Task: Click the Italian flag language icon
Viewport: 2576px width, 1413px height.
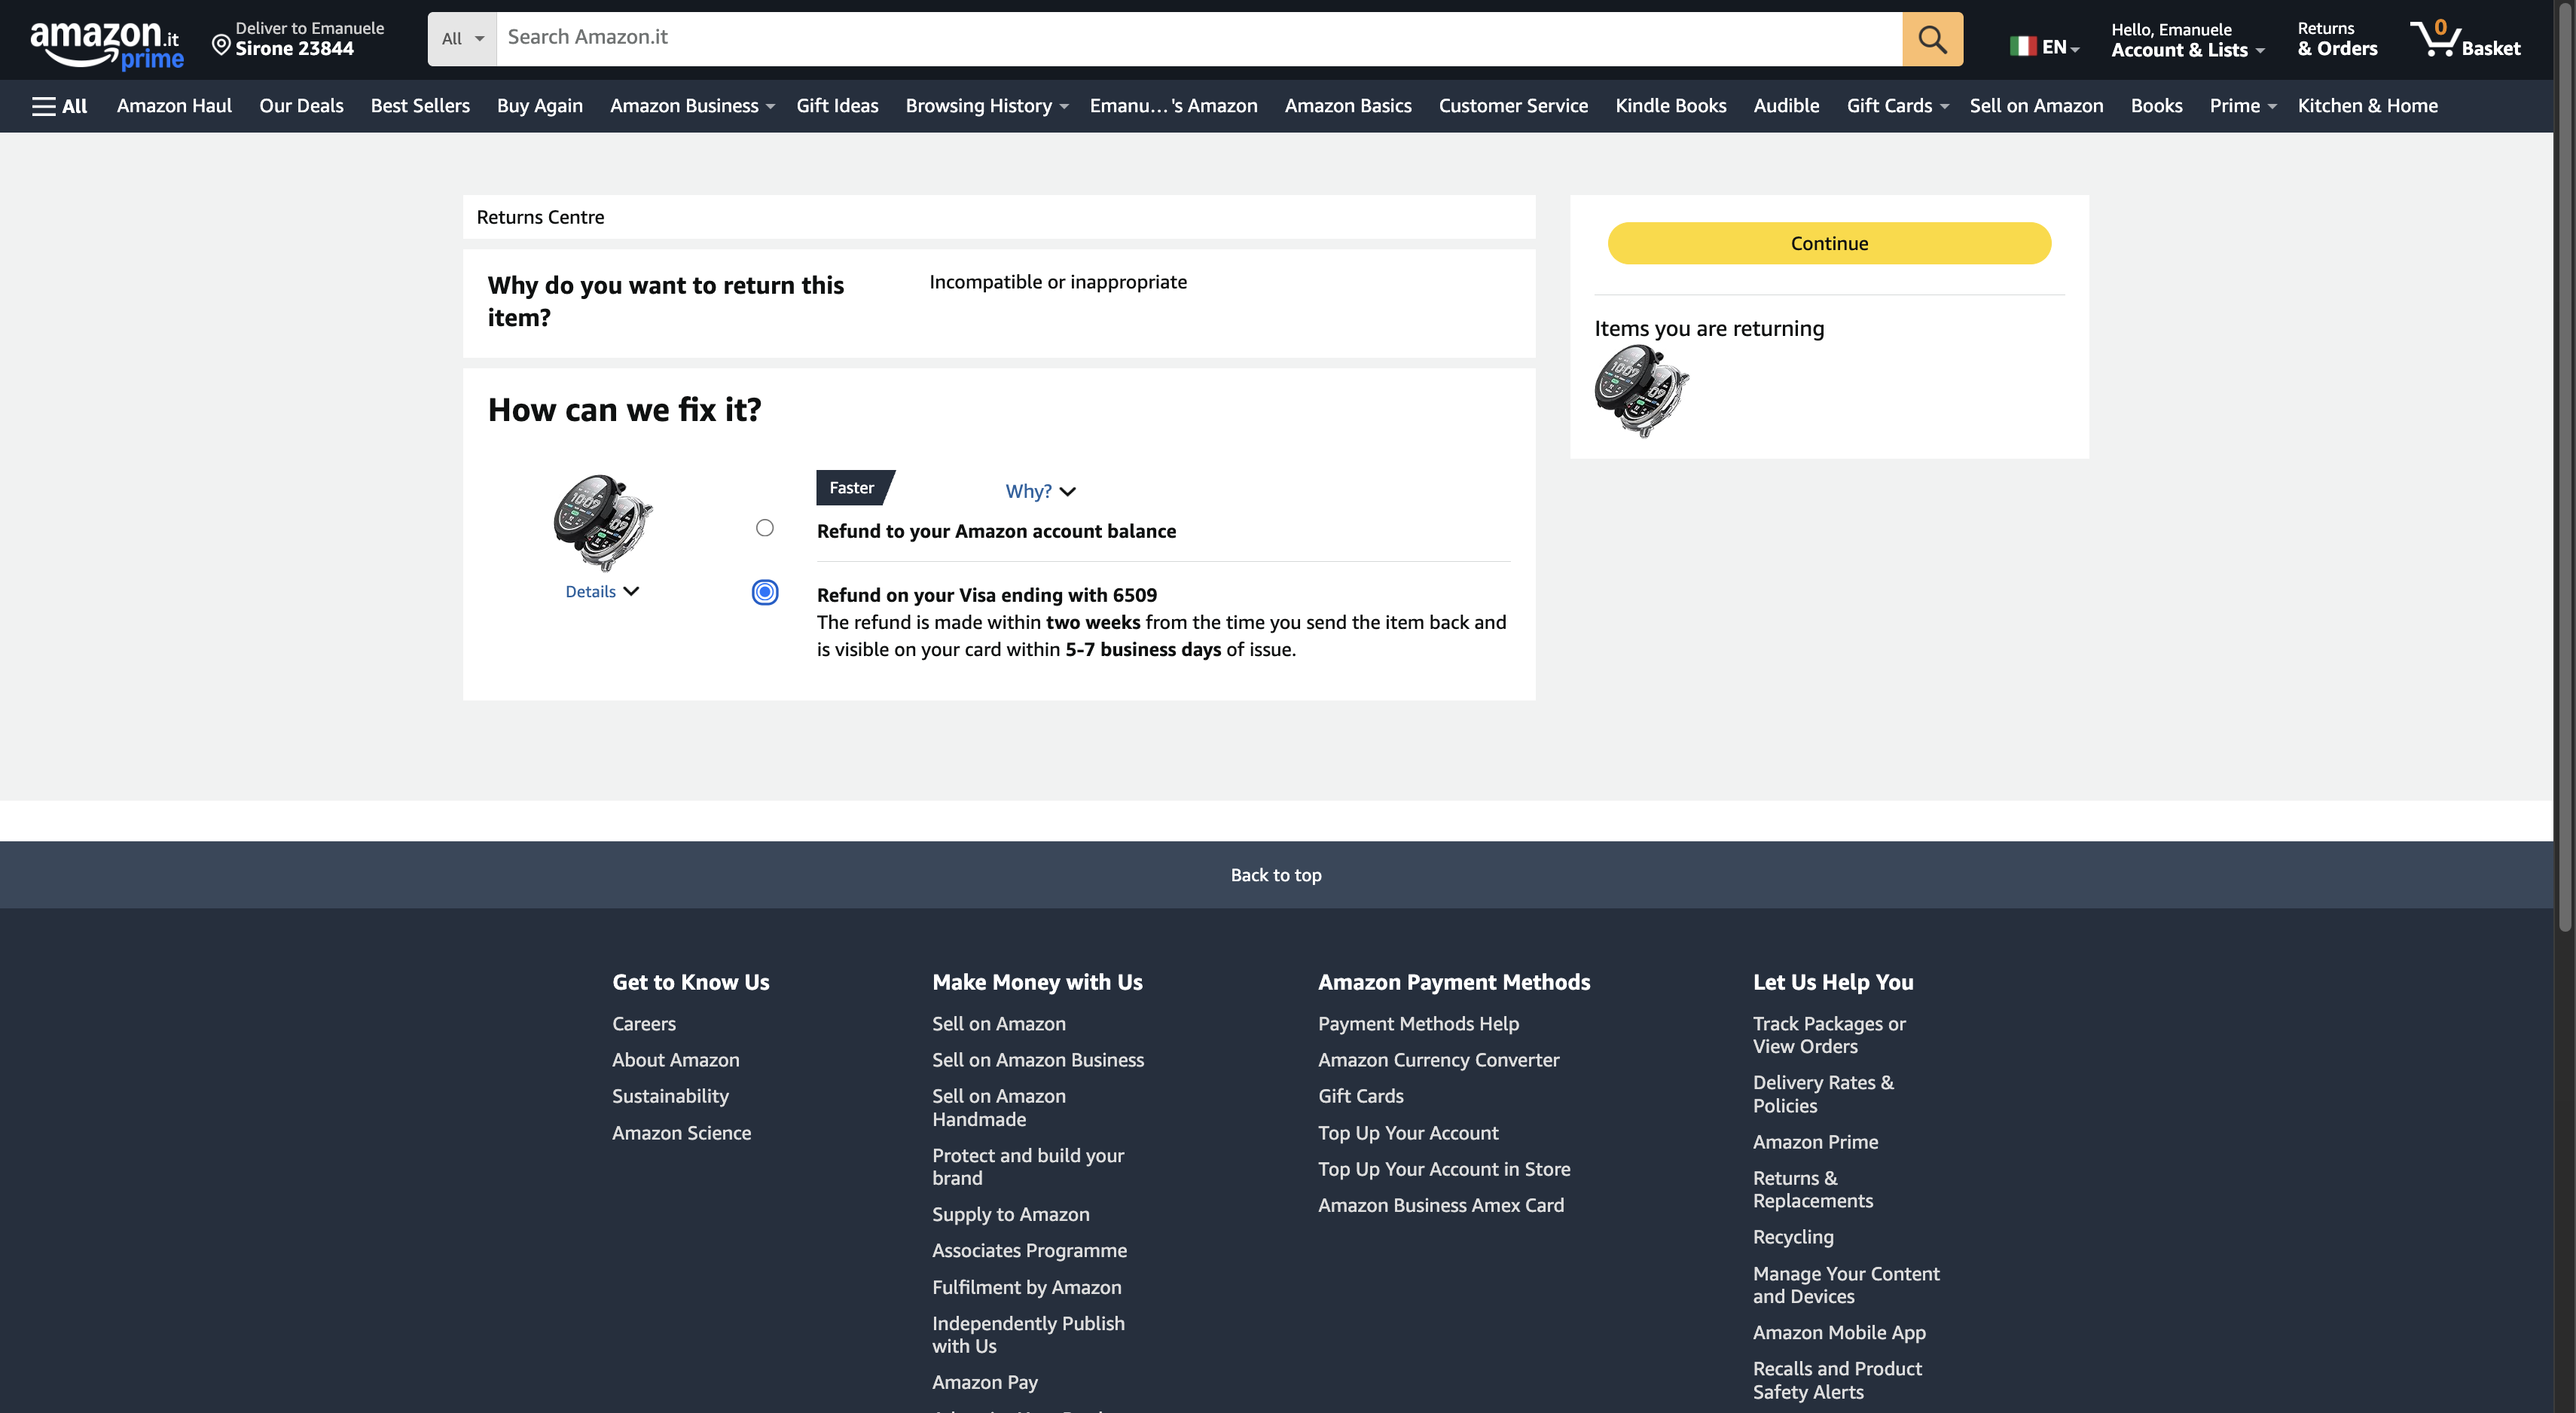Action: tap(2023, 46)
